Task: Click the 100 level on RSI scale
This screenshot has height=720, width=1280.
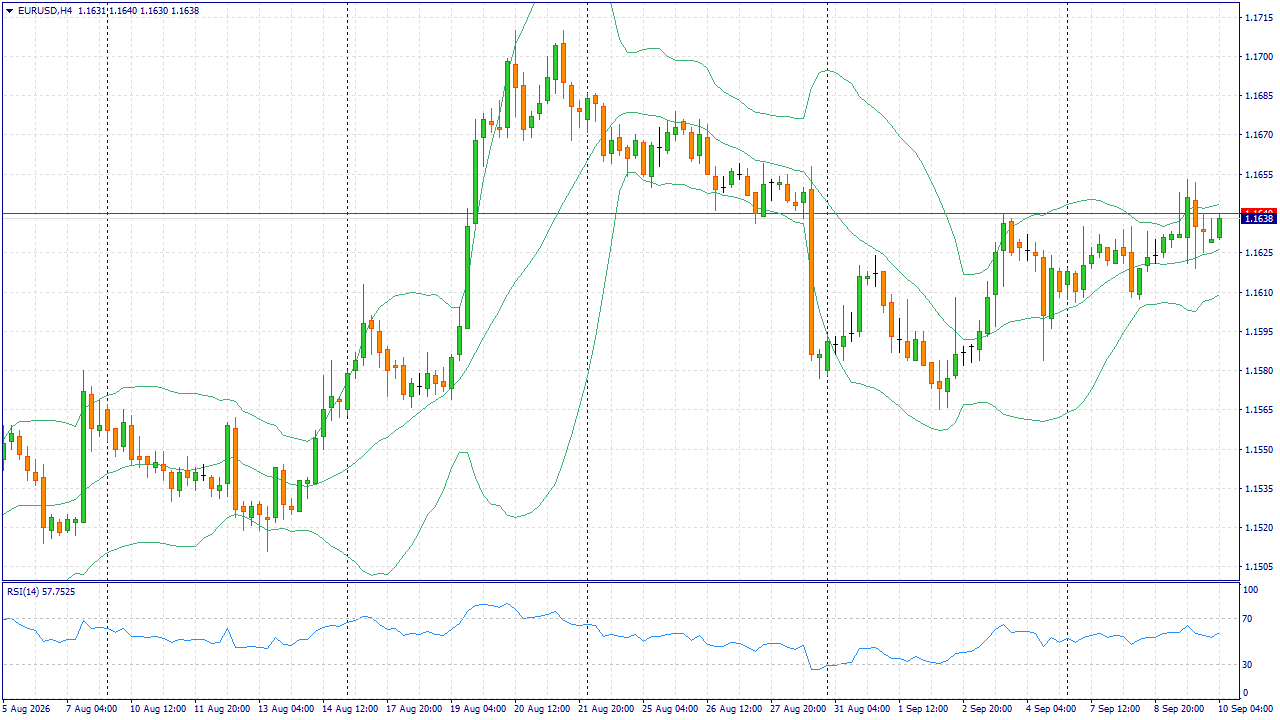Action: tap(1249, 591)
